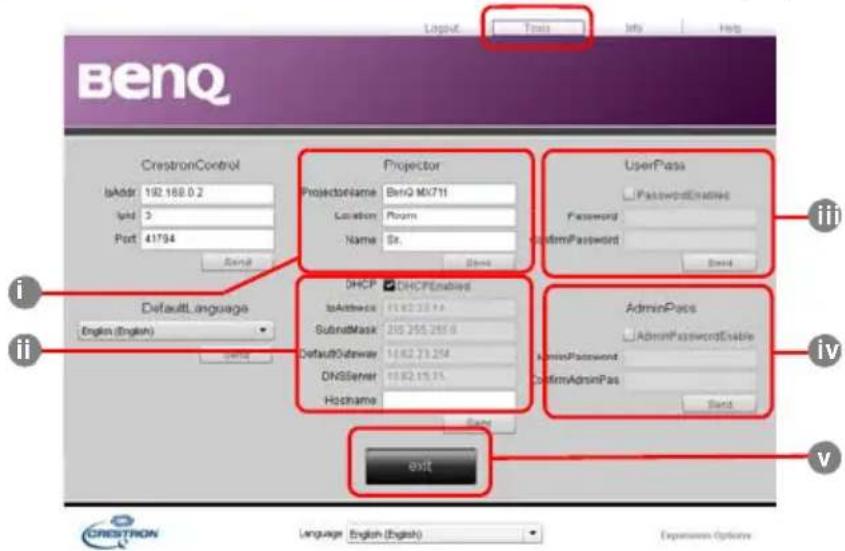The image size is (845, 551).
Task: Click the AdminPassword field
Action: coord(690,357)
